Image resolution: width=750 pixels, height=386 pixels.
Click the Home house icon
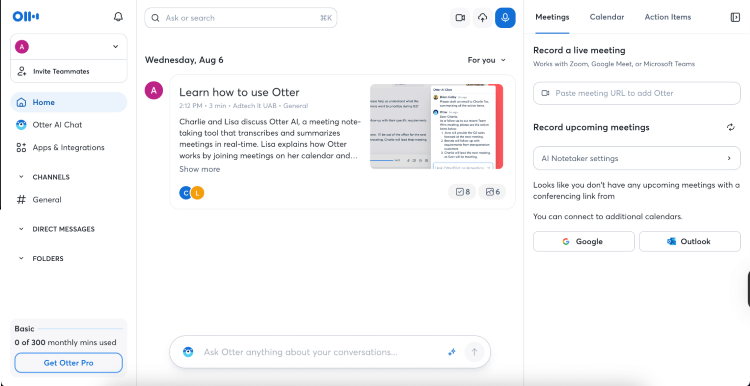(x=21, y=102)
